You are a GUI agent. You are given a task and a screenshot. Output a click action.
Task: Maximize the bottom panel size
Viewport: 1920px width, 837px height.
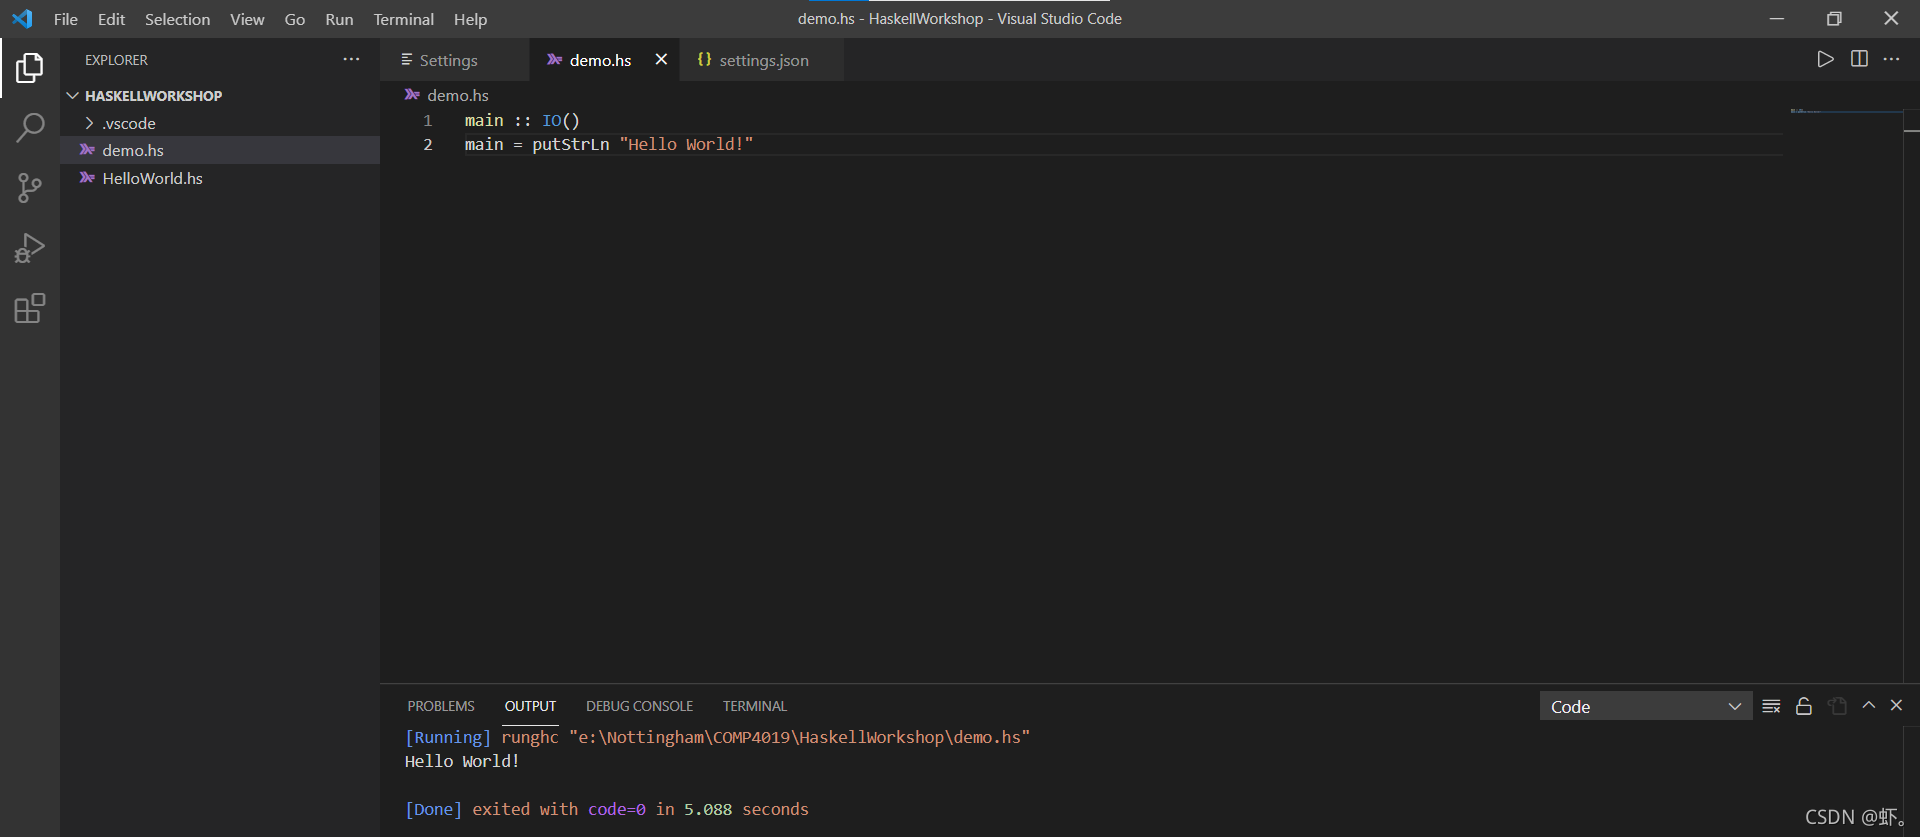(x=1868, y=706)
